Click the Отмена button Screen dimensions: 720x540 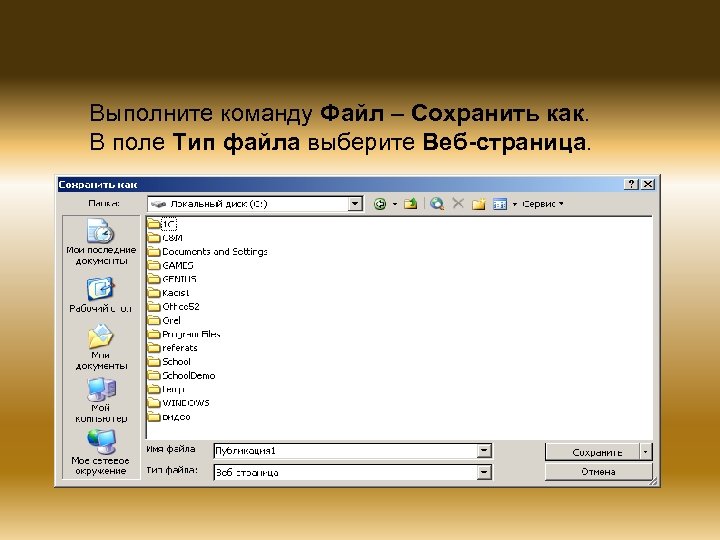point(598,472)
